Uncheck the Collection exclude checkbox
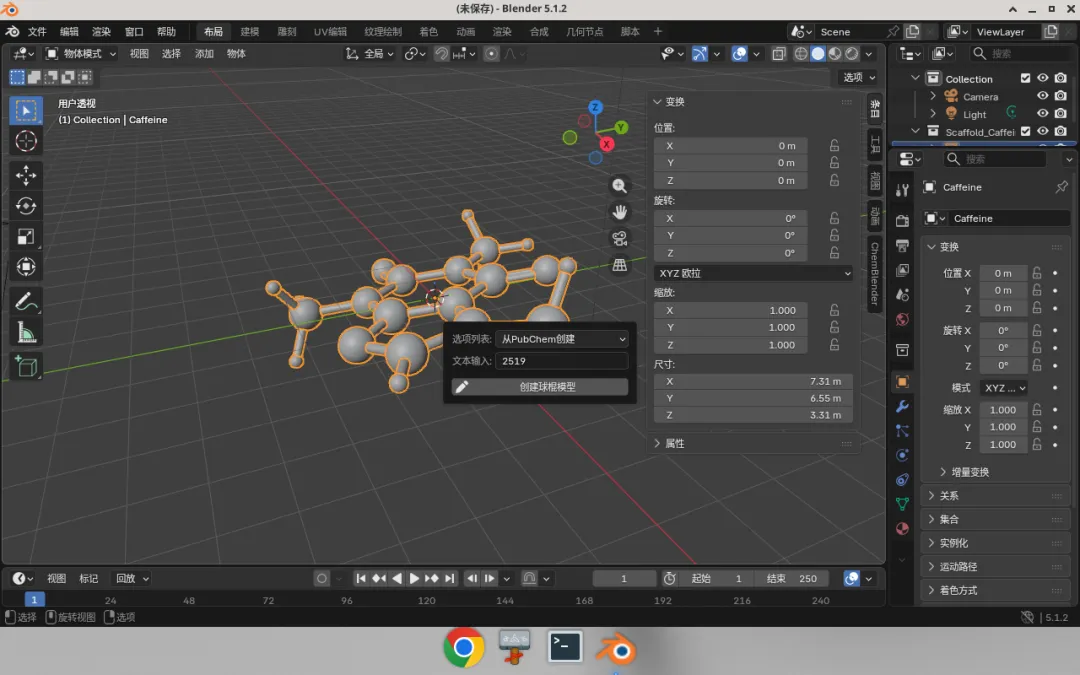This screenshot has width=1080, height=675. [1026, 78]
